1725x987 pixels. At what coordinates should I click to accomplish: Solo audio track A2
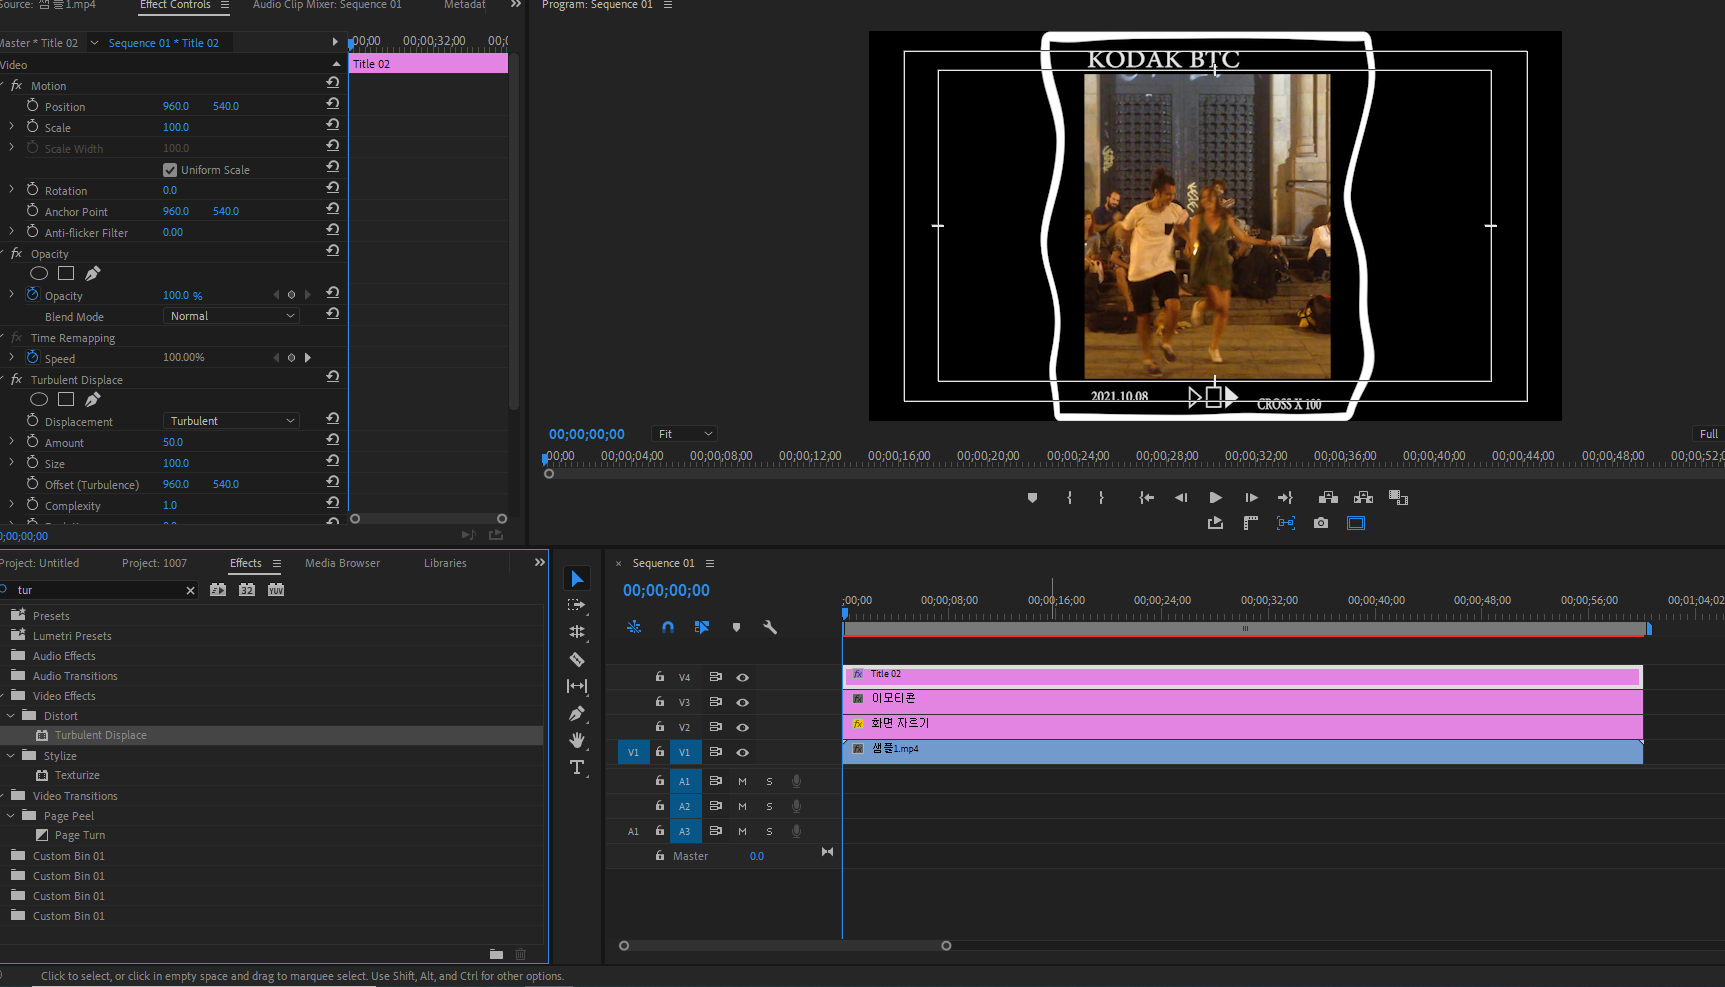tap(769, 806)
